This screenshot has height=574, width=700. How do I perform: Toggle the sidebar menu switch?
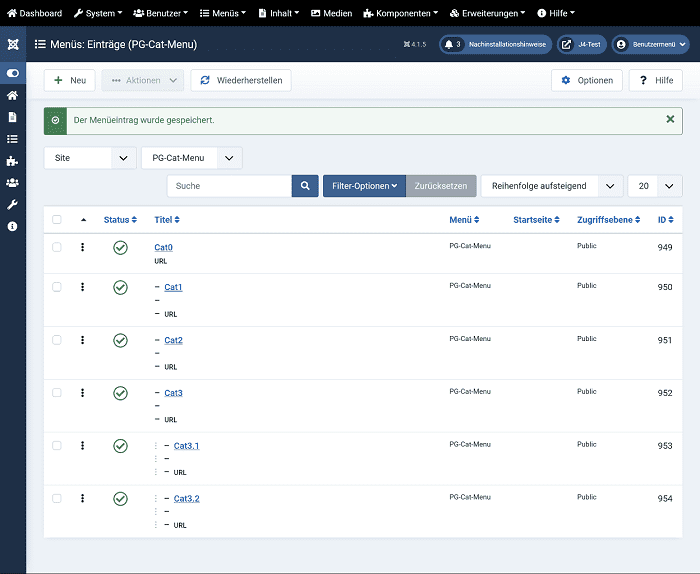(12, 73)
